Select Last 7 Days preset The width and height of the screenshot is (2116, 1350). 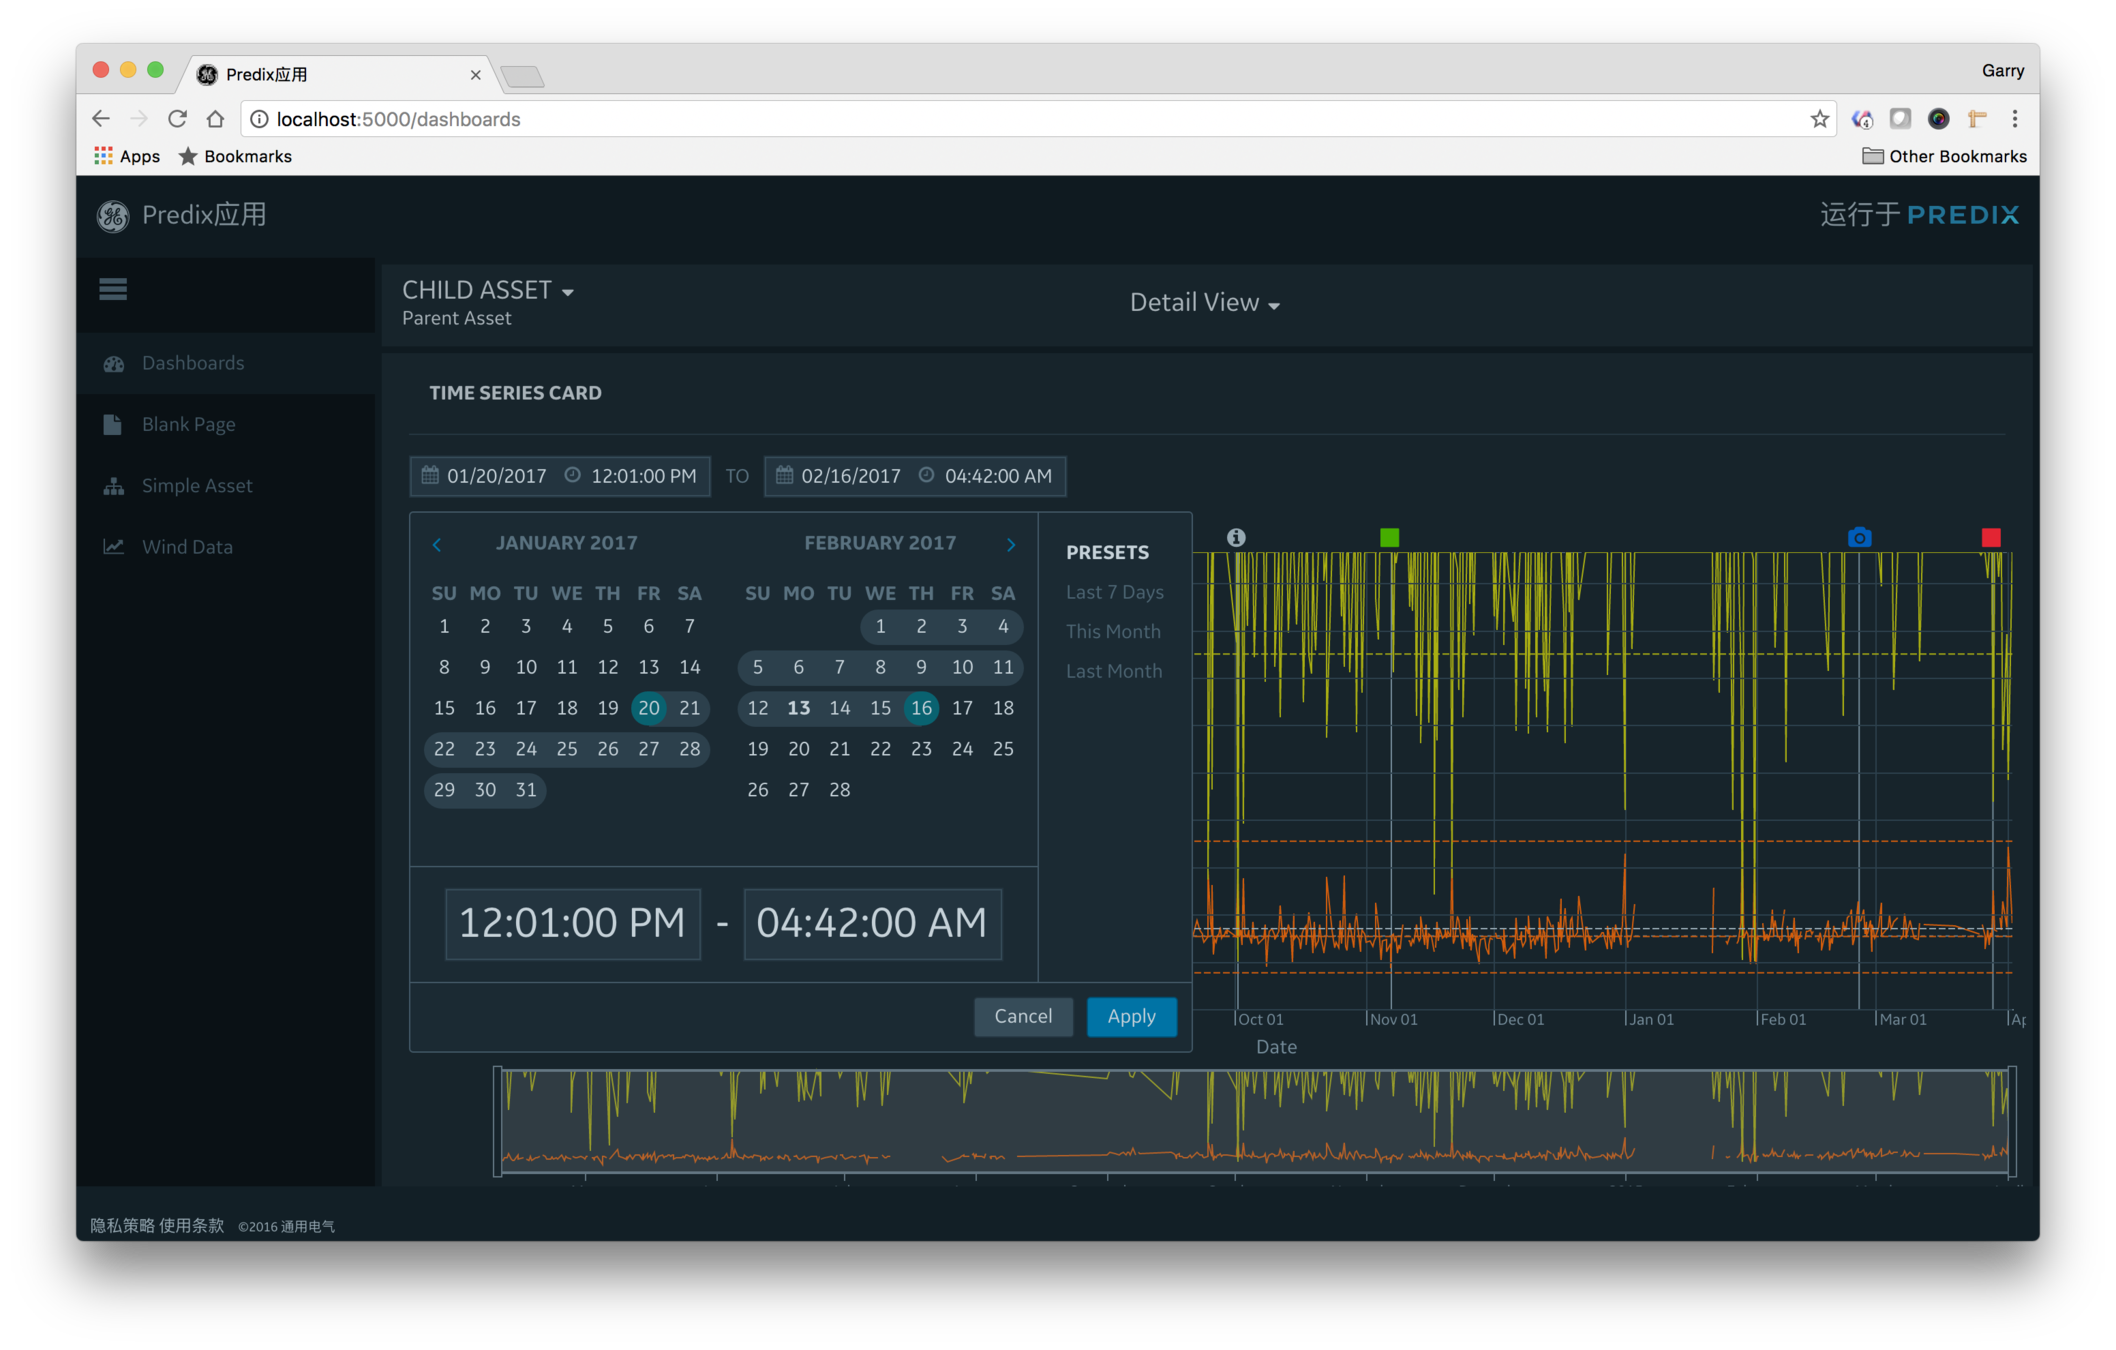tap(1114, 592)
